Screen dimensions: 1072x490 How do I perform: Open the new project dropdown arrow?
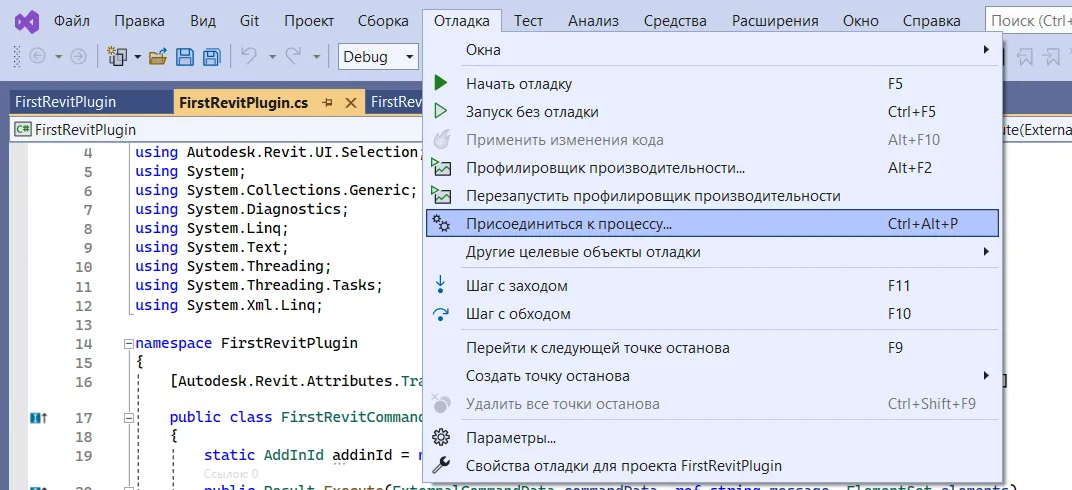[137, 57]
